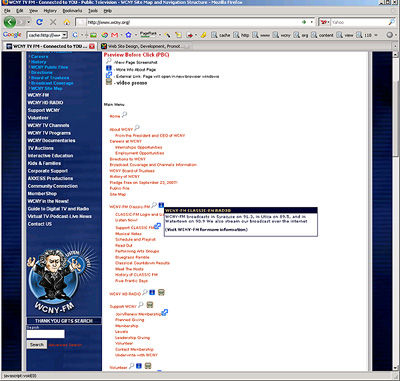Click the Visit WCNY-FM for more information tooltip link
The height and width of the screenshot is (381, 400).
pos(206,229)
